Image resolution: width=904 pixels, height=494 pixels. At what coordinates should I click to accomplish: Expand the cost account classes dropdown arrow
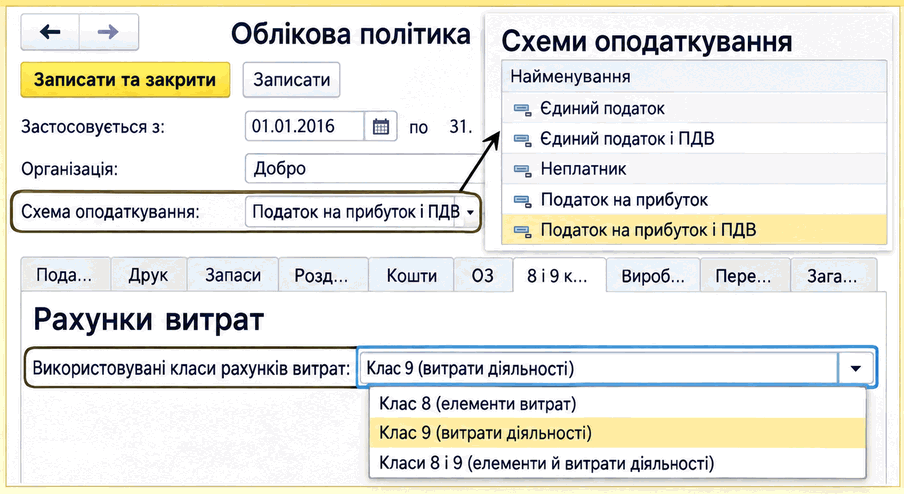tap(856, 368)
